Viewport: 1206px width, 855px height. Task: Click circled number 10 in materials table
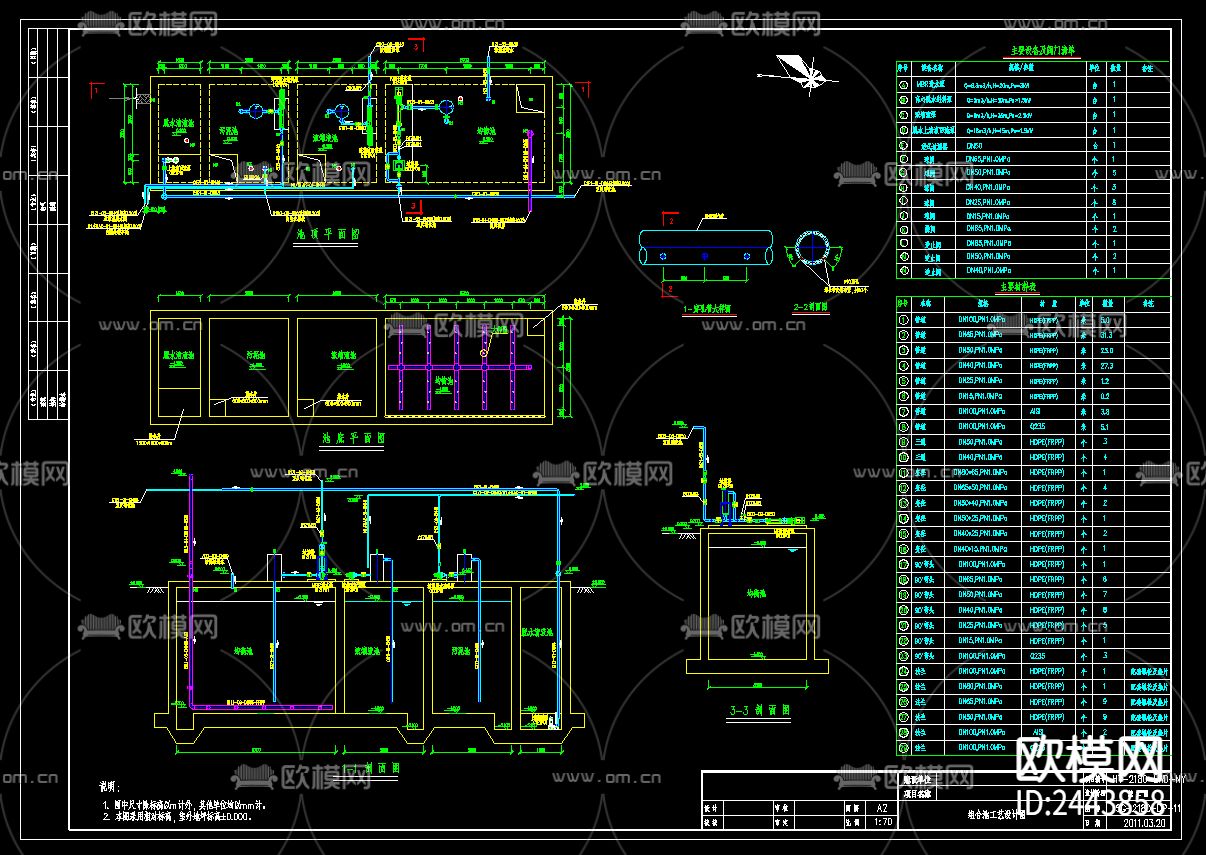(903, 457)
